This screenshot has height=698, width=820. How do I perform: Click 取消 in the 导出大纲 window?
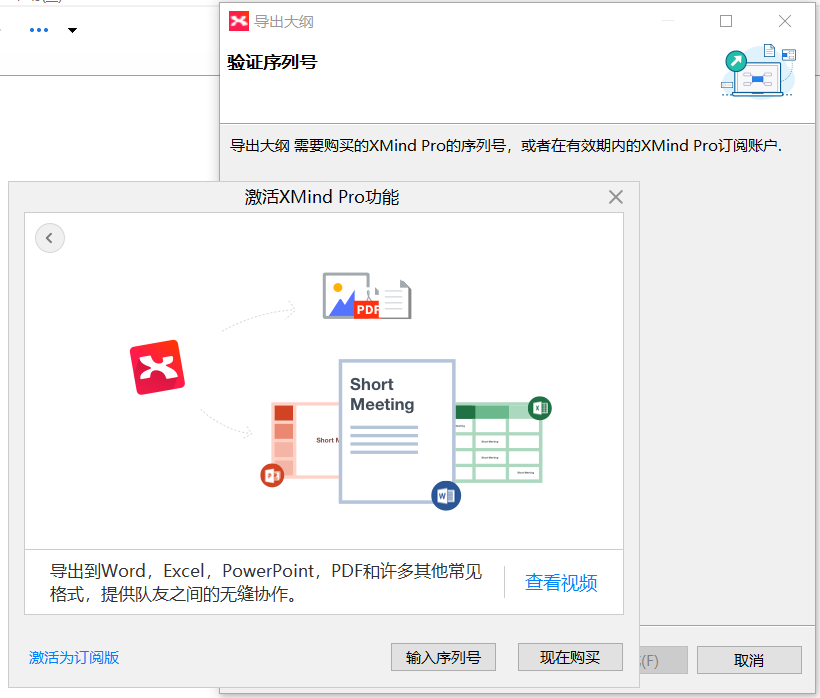click(749, 660)
